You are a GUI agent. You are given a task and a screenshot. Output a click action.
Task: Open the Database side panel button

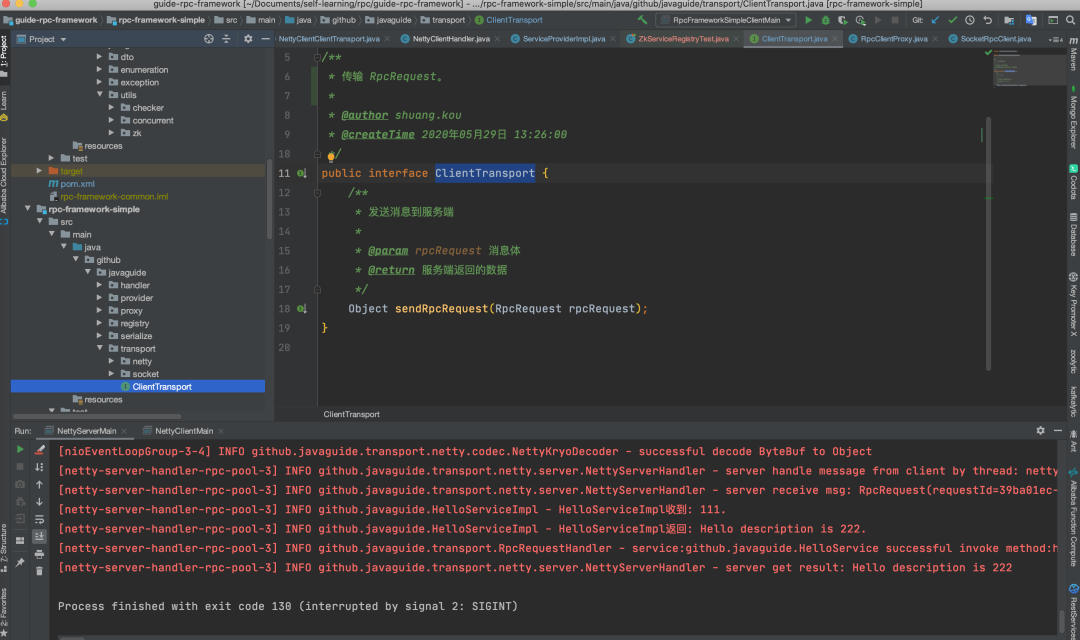(x=1073, y=240)
